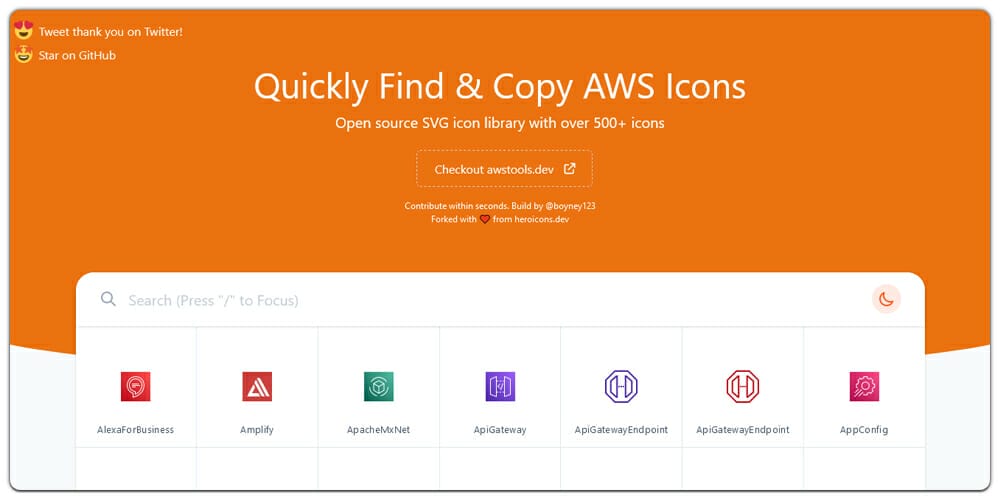
Task: Click the heart-eyes emoji icon
Action: tap(24, 31)
